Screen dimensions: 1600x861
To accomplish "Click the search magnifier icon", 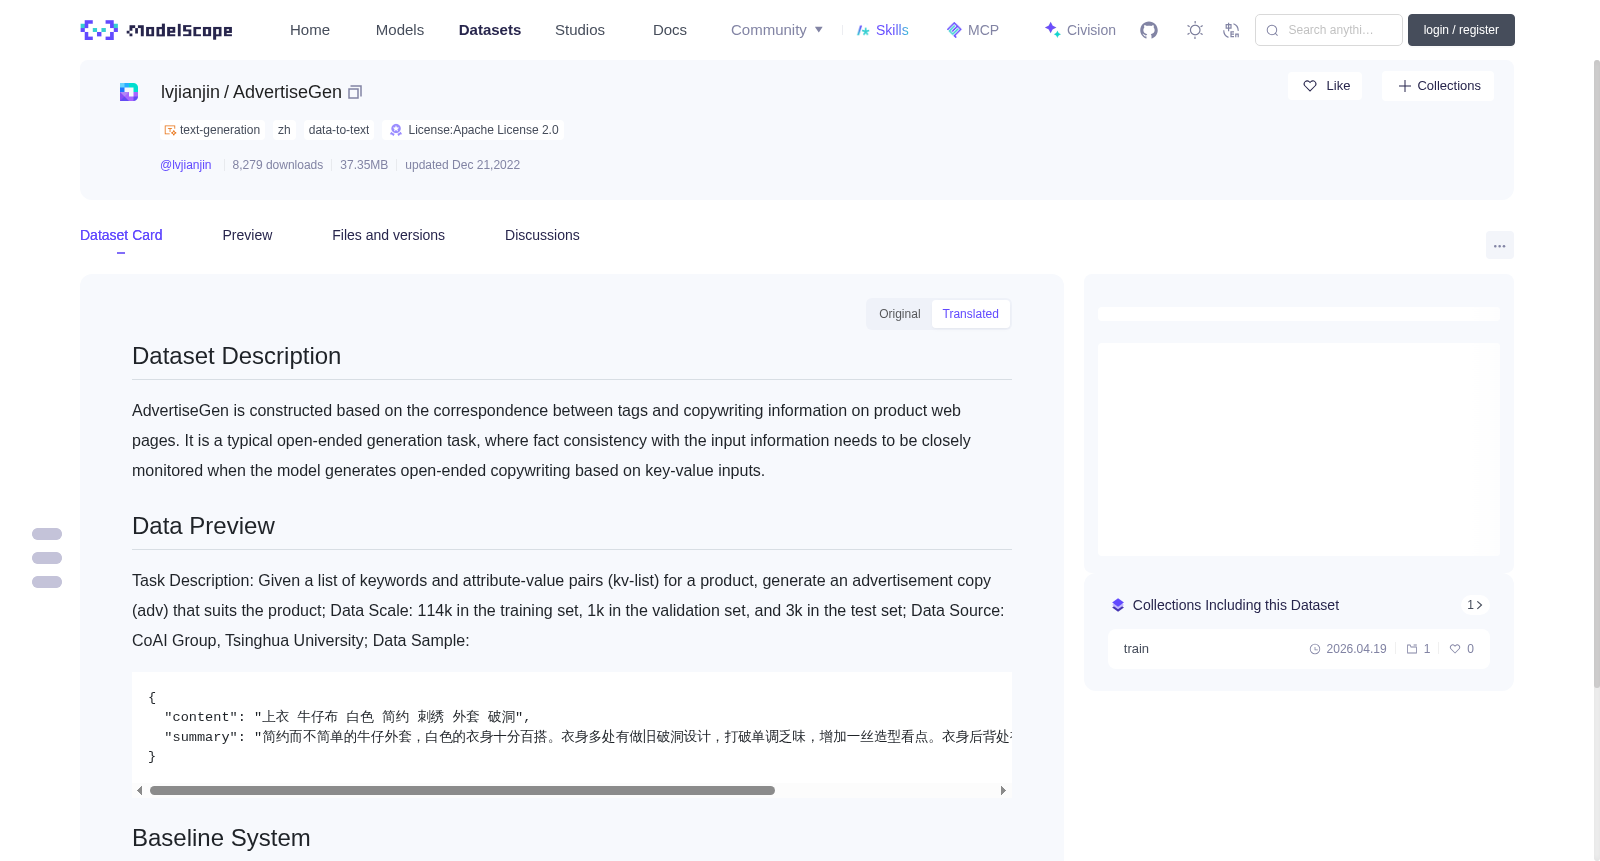I will pyautogui.click(x=1272, y=30).
